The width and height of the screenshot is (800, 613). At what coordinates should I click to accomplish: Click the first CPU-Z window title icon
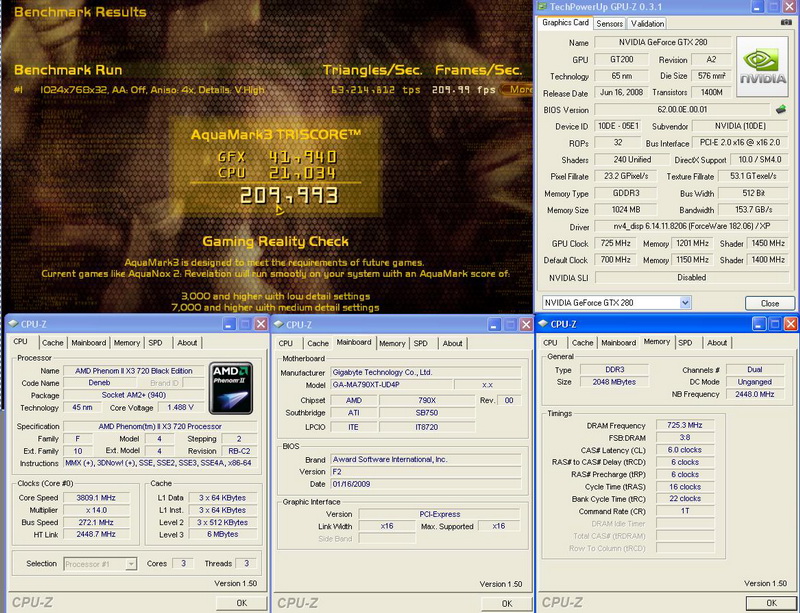[x=13, y=324]
